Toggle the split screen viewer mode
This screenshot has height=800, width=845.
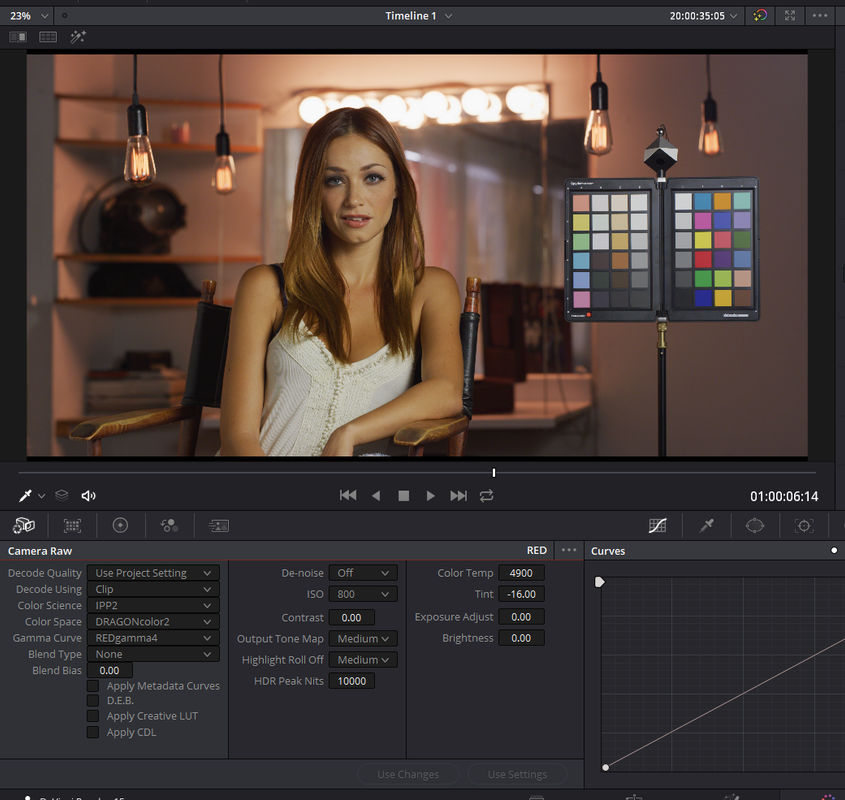click(x=48, y=37)
